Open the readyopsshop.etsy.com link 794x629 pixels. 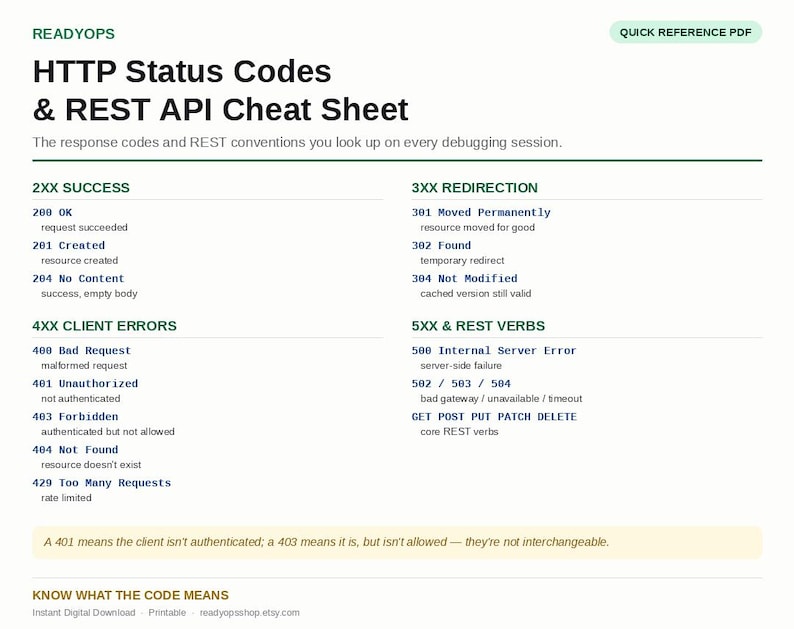point(250,612)
